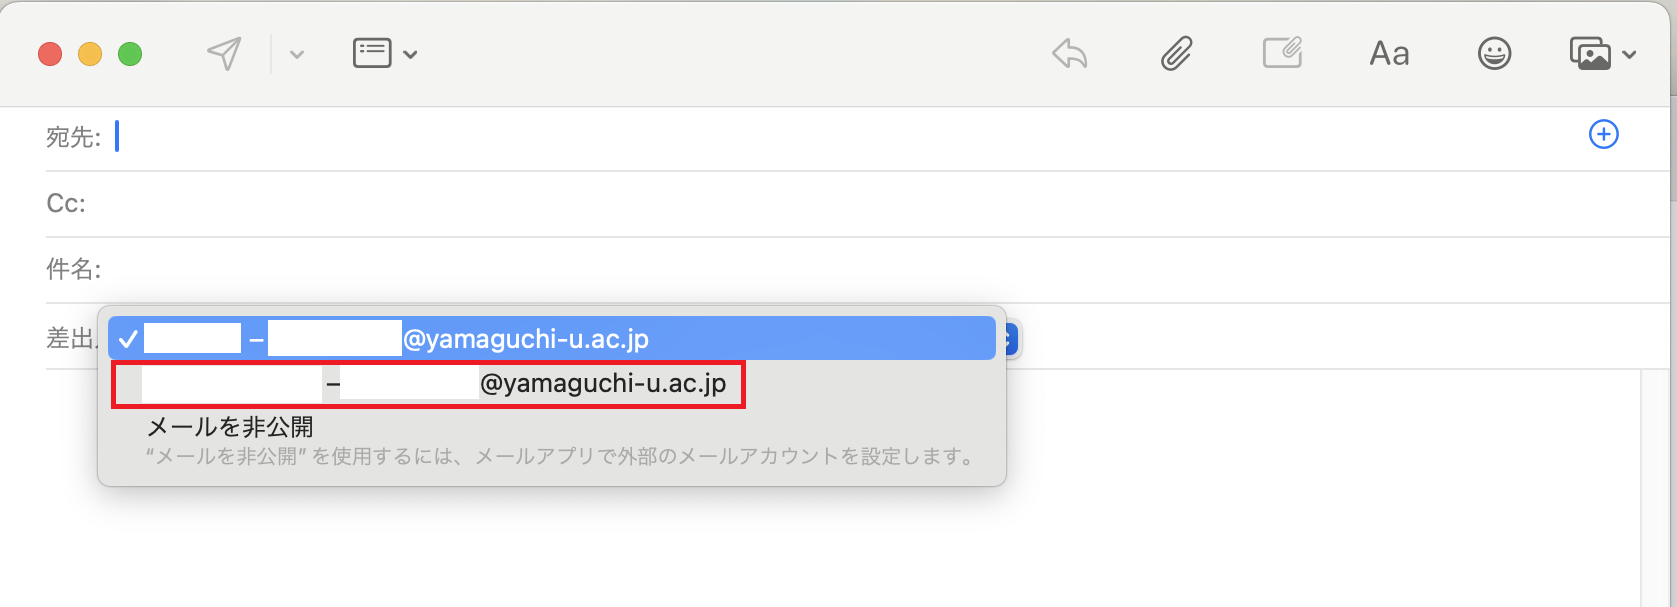Click the header fields list icon
Viewport: 1677px width, 607px height.
click(x=372, y=53)
